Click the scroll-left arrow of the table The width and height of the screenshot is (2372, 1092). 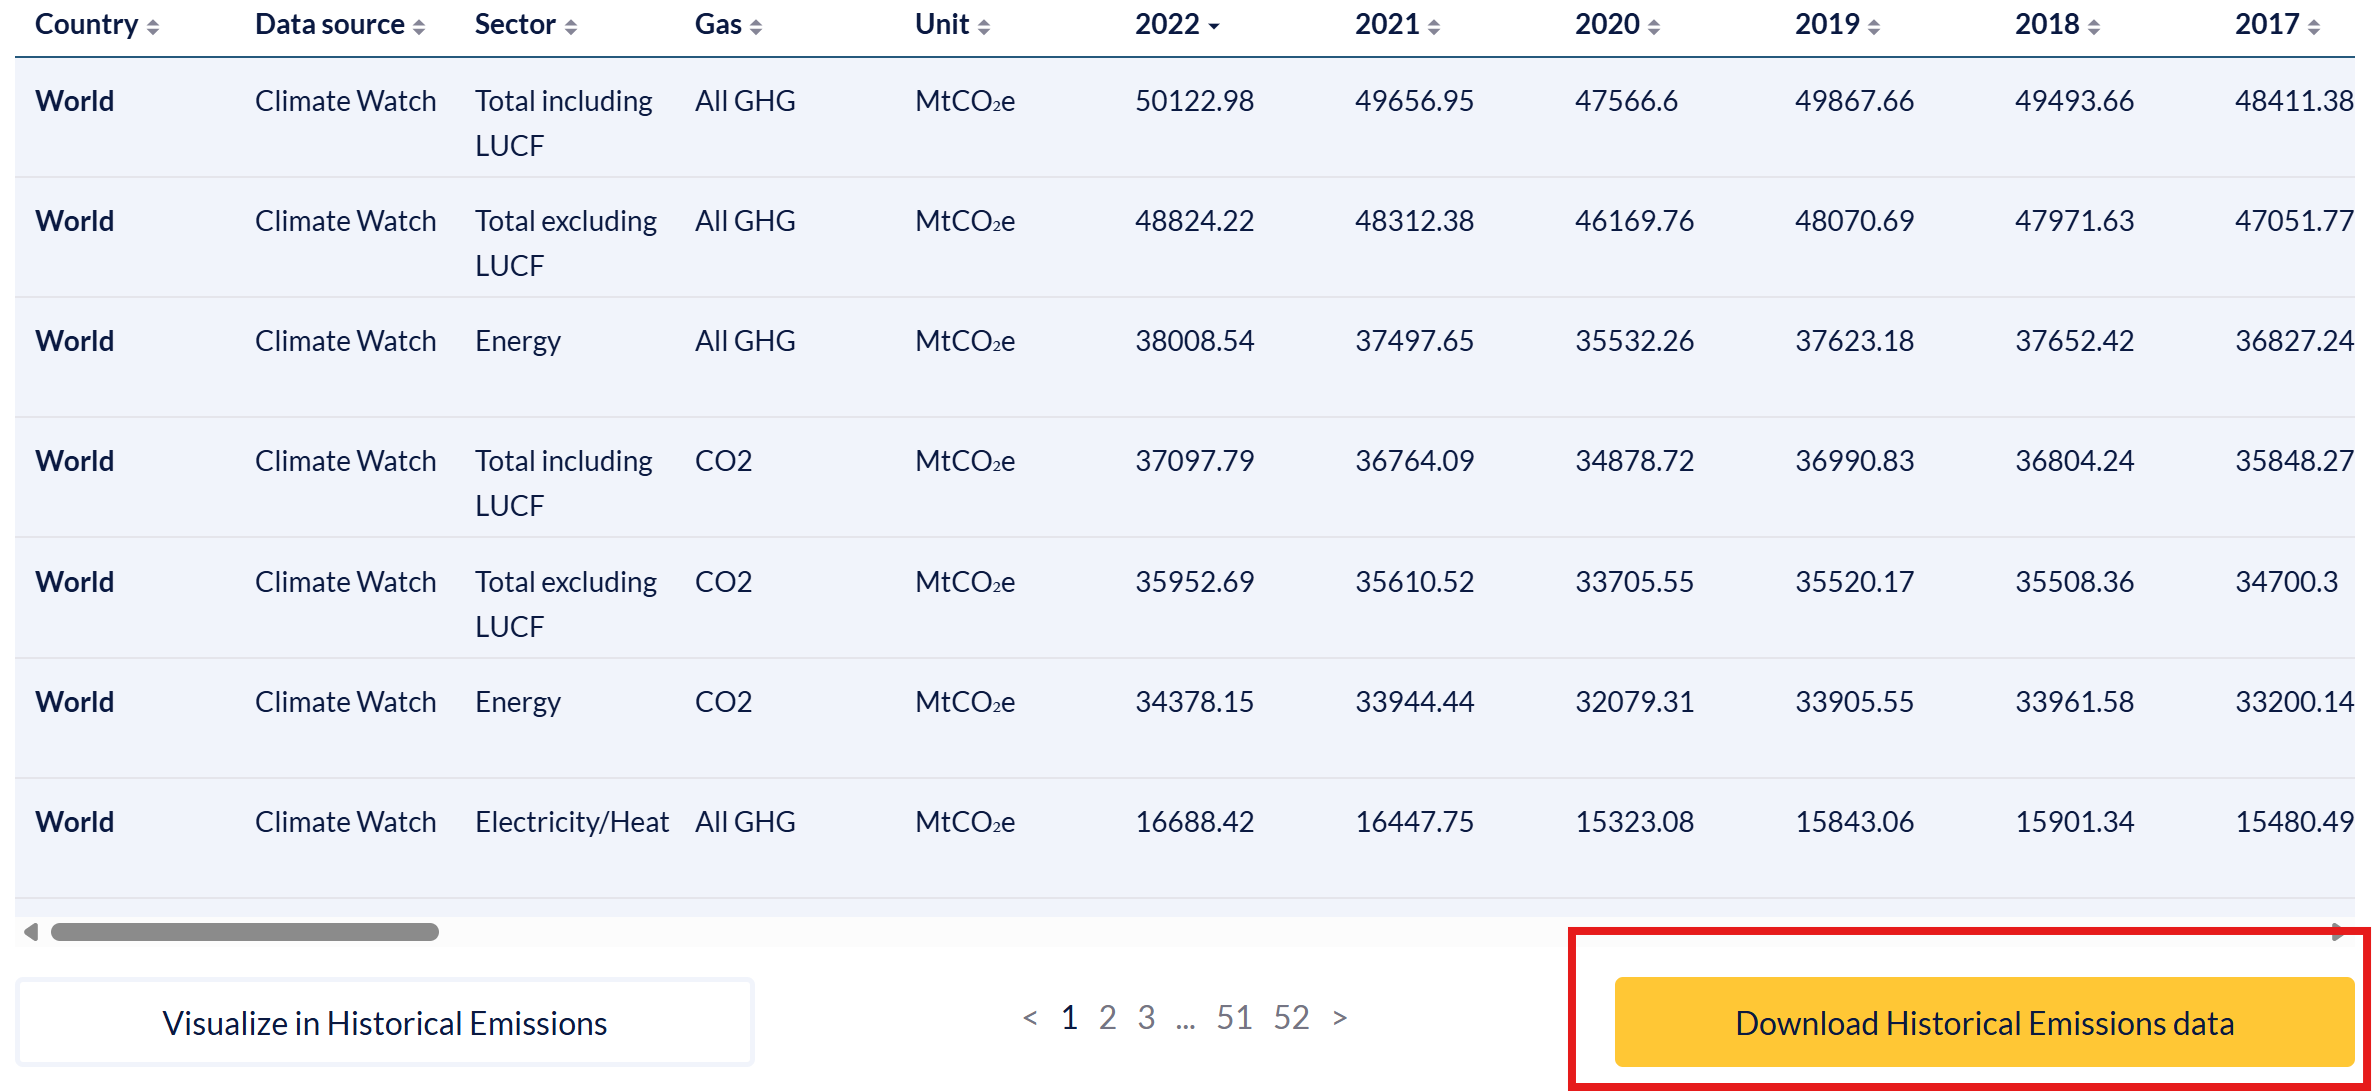coord(31,932)
